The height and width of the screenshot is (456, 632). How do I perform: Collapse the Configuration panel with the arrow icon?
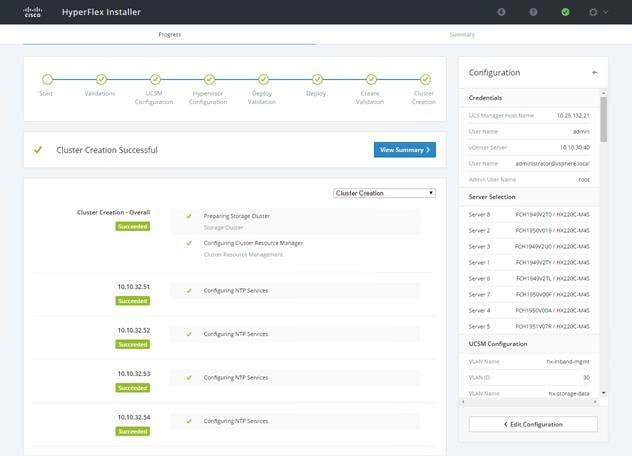[595, 73]
